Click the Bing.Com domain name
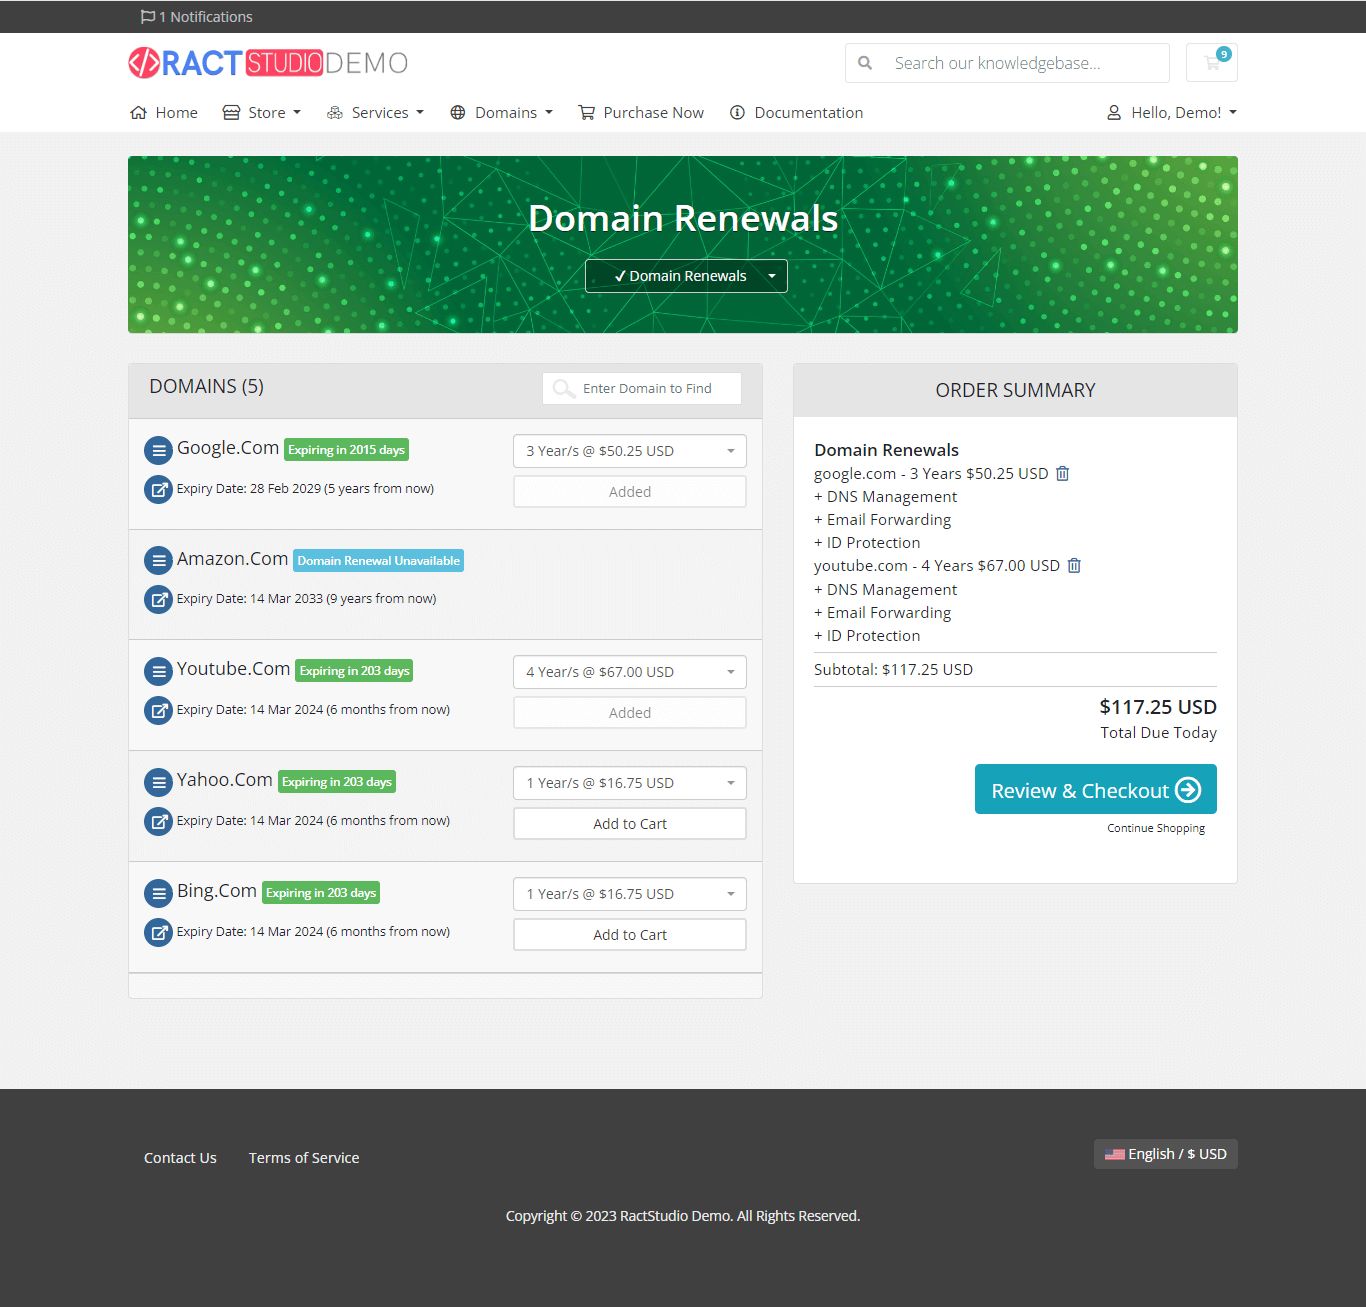Viewport: 1366px width, 1307px height. pyautogui.click(x=217, y=891)
